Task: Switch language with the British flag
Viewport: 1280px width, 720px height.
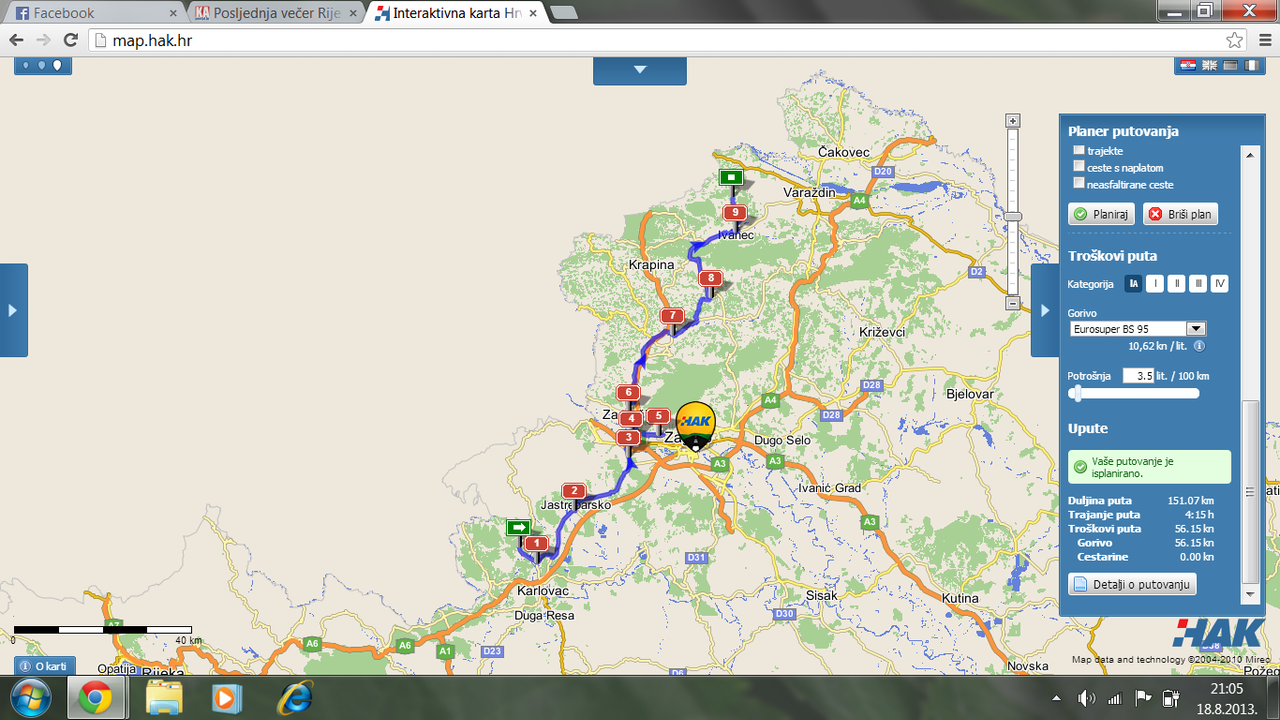Action: 1210,65
